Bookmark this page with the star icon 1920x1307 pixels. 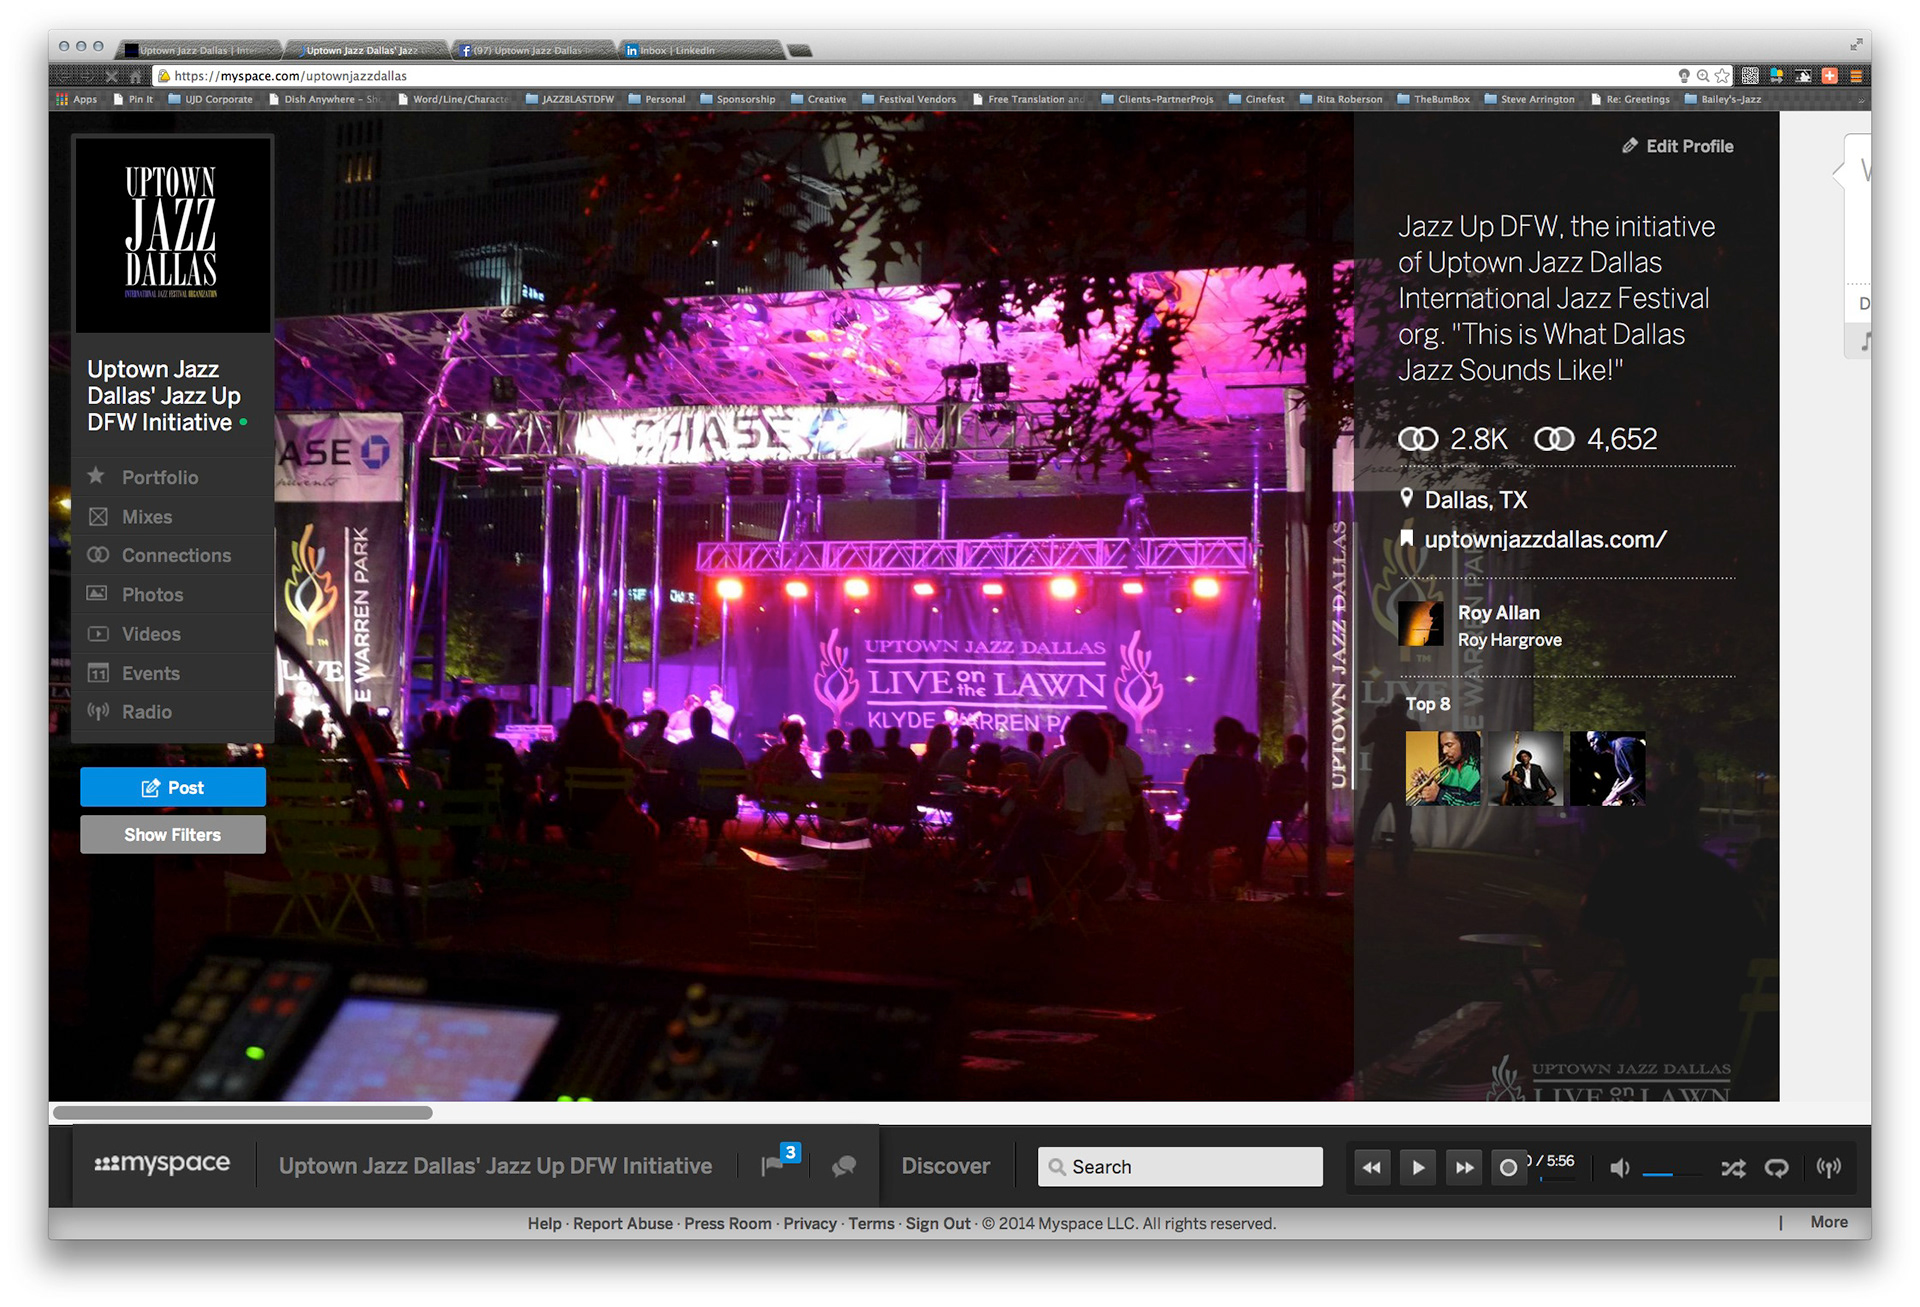click(x=1722, y=76)
